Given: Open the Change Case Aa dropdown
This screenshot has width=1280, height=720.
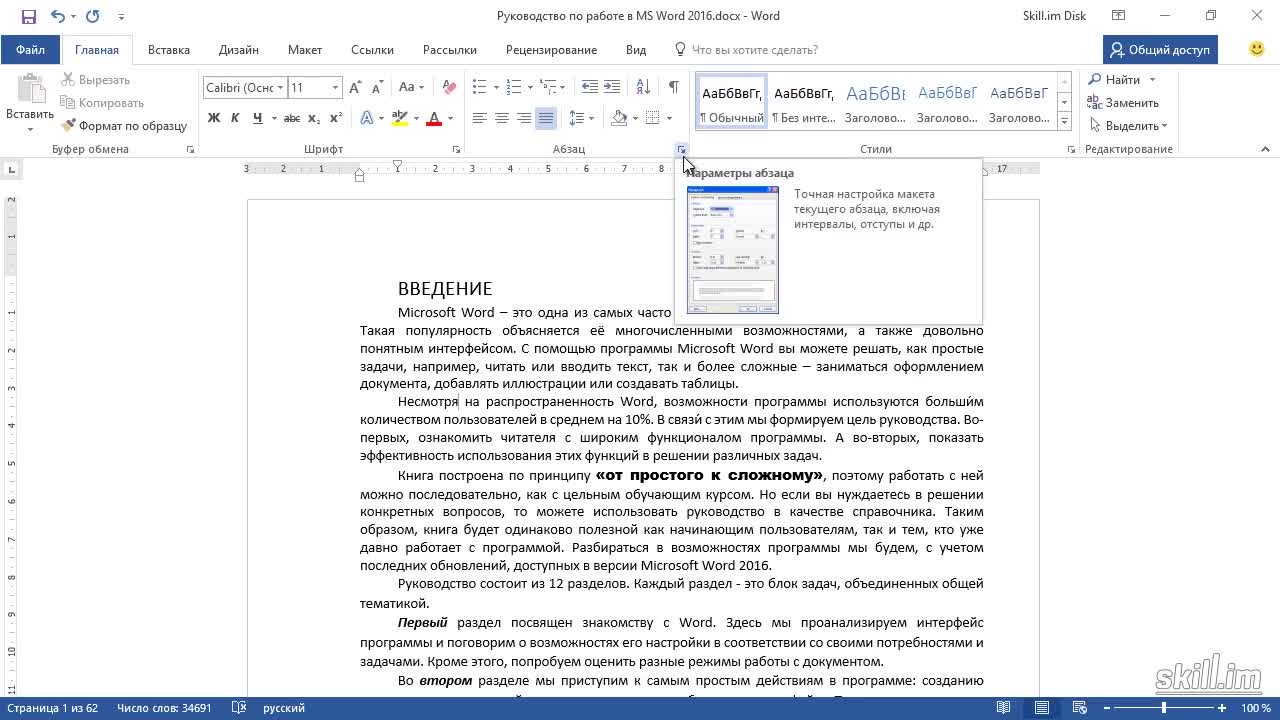Looking at the screenshot, I should click(411, 88).
